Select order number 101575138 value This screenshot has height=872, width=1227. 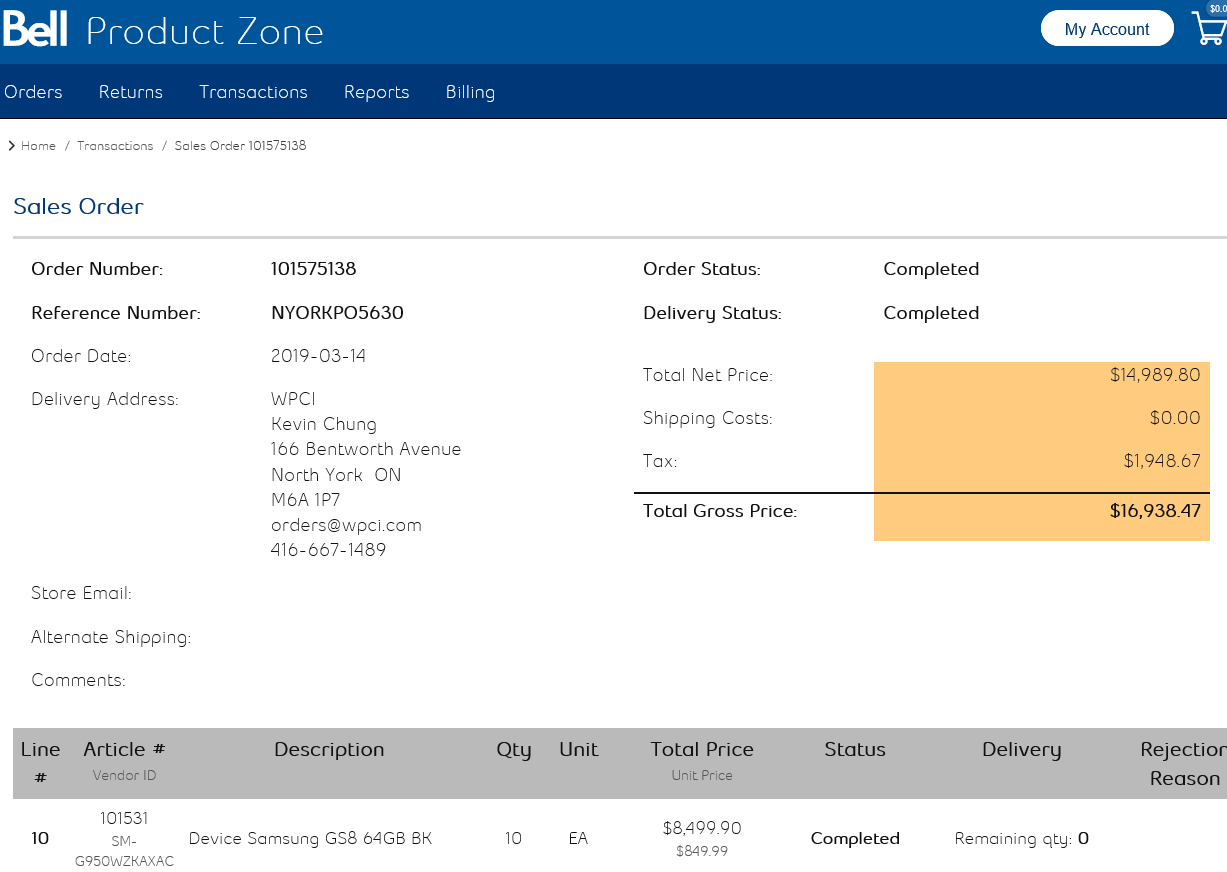point(313,269)
